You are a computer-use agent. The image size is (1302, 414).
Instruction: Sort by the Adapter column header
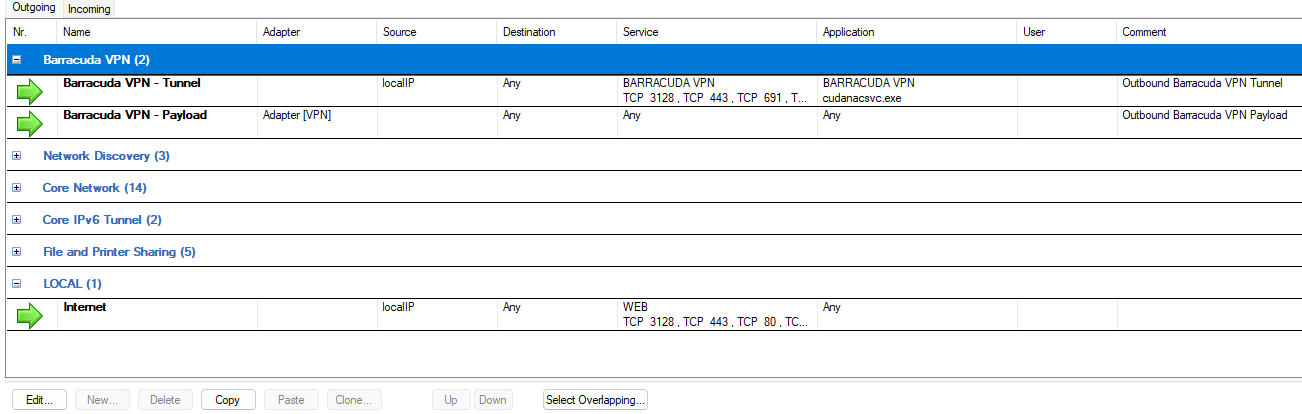click(x=316, y=32)
